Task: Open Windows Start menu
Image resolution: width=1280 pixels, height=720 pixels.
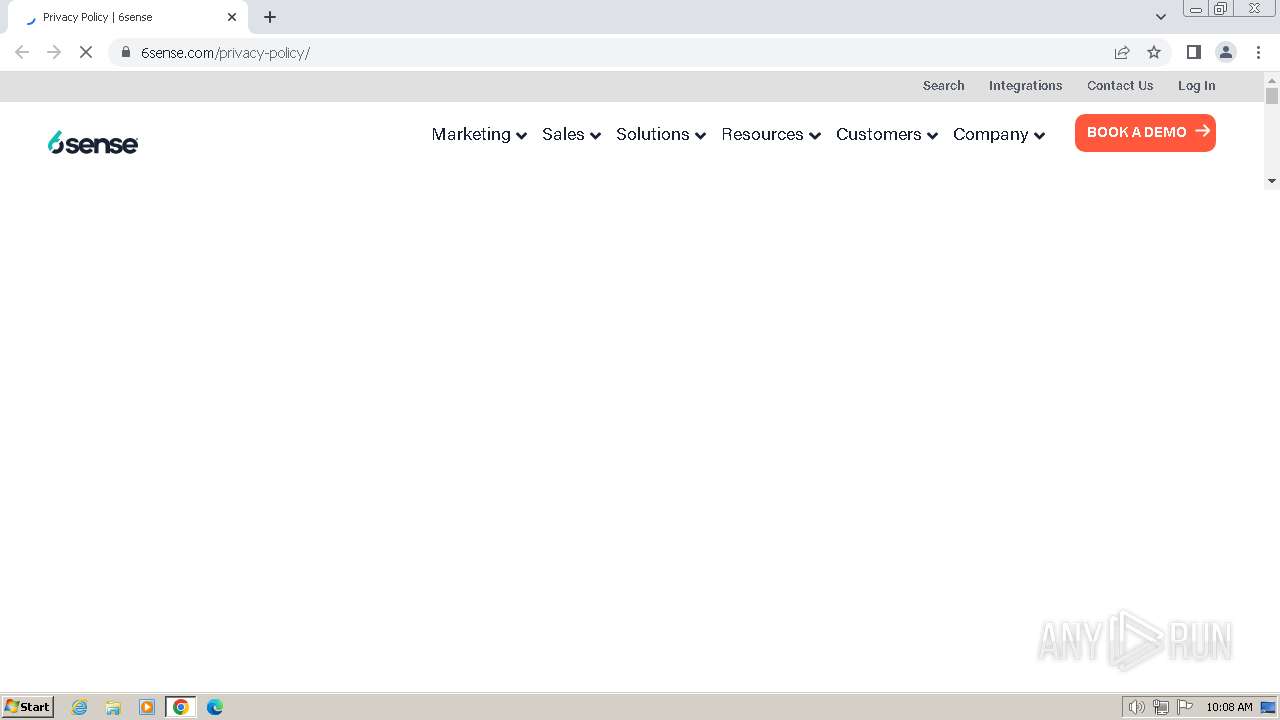Action: point(28,706)
